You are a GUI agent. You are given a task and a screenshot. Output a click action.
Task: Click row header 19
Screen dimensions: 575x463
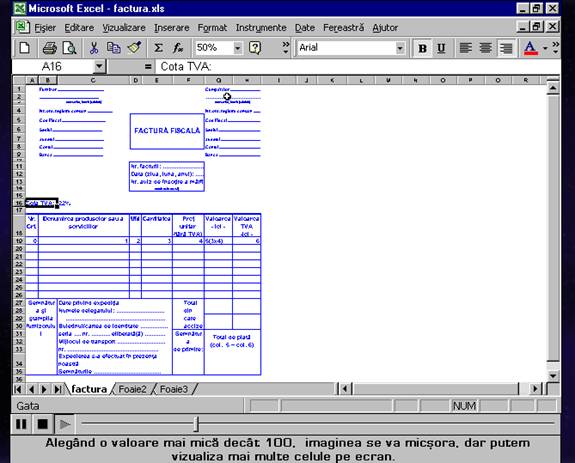click(x=19, y=241)
